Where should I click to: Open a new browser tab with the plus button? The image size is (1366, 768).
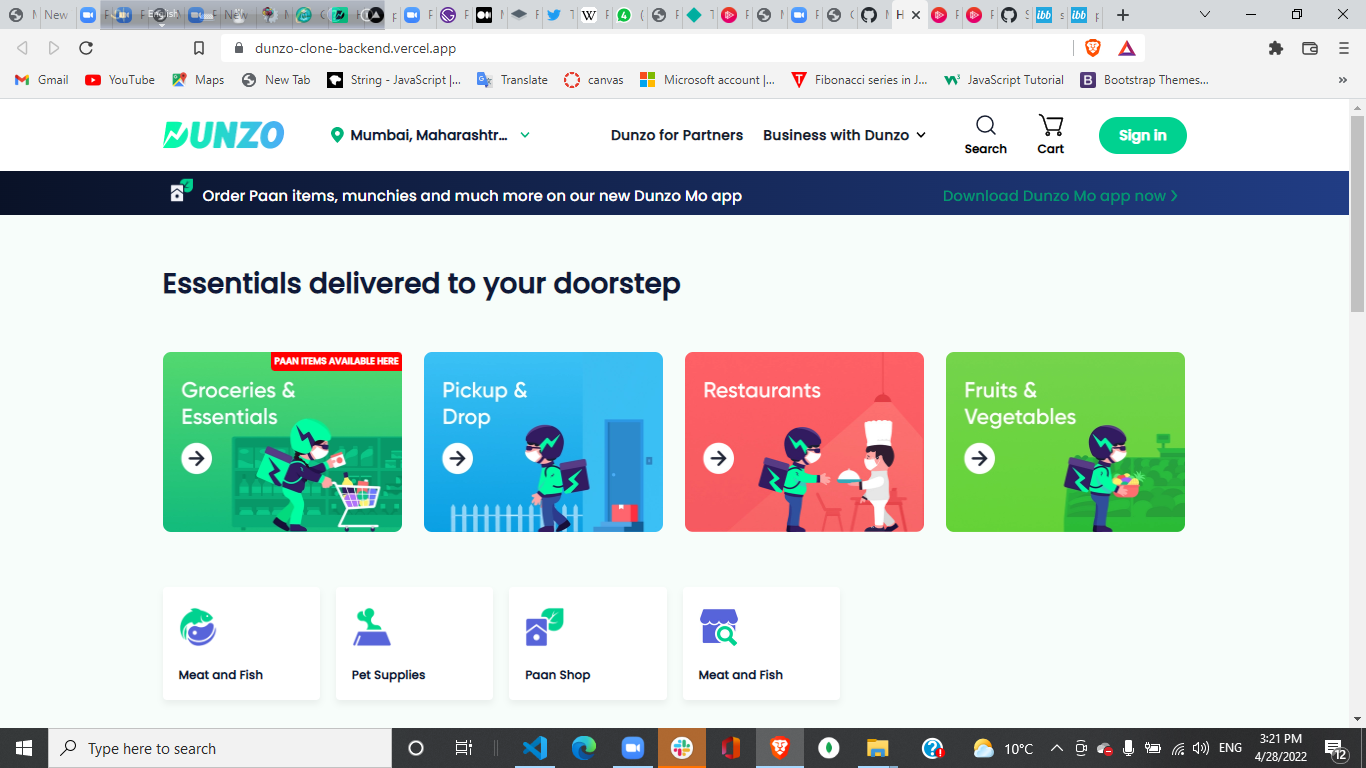[1123, 15]
